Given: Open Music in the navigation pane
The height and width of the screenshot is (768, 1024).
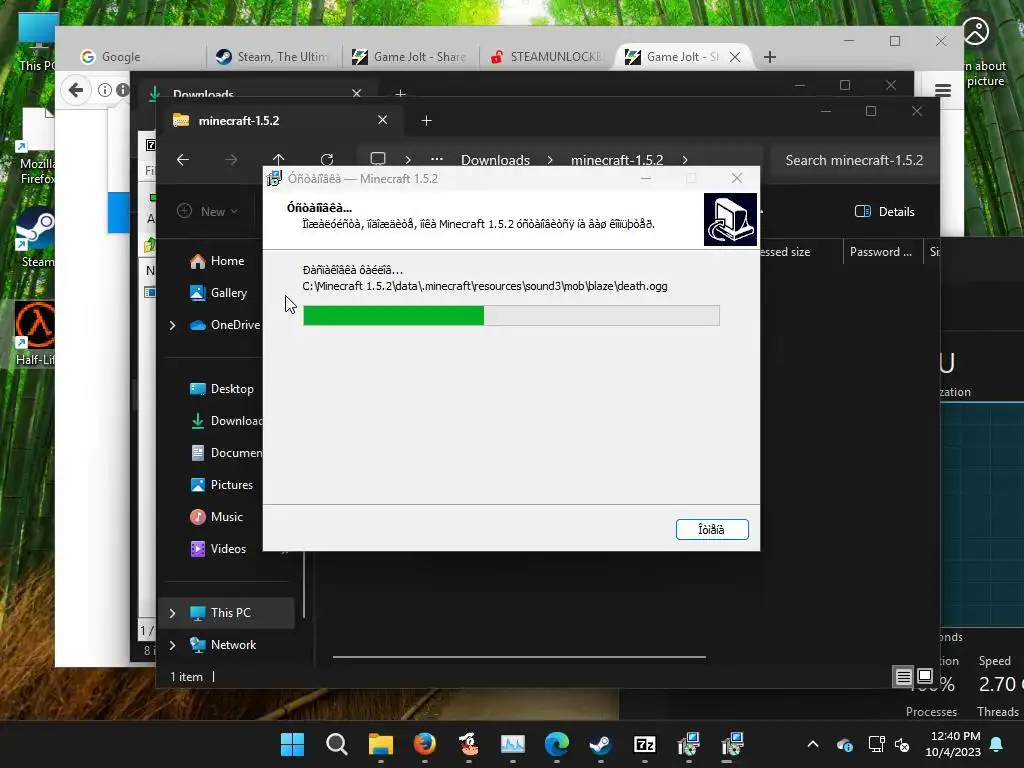Looking at the screenshot, I should pyautogui.click(x=217, y=517).
